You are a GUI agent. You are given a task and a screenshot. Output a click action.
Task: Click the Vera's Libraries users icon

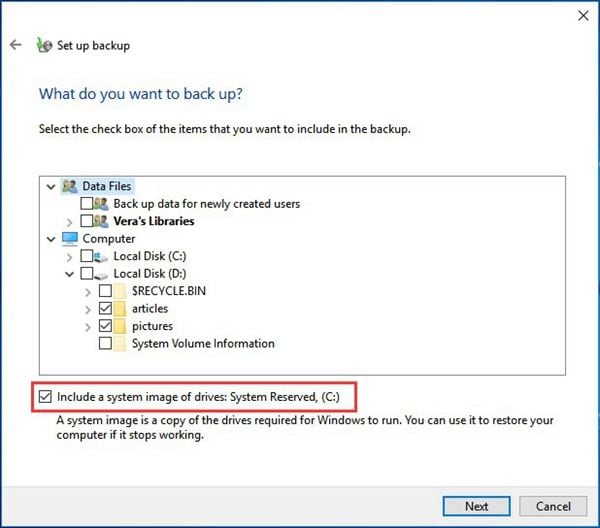point(101,221)
